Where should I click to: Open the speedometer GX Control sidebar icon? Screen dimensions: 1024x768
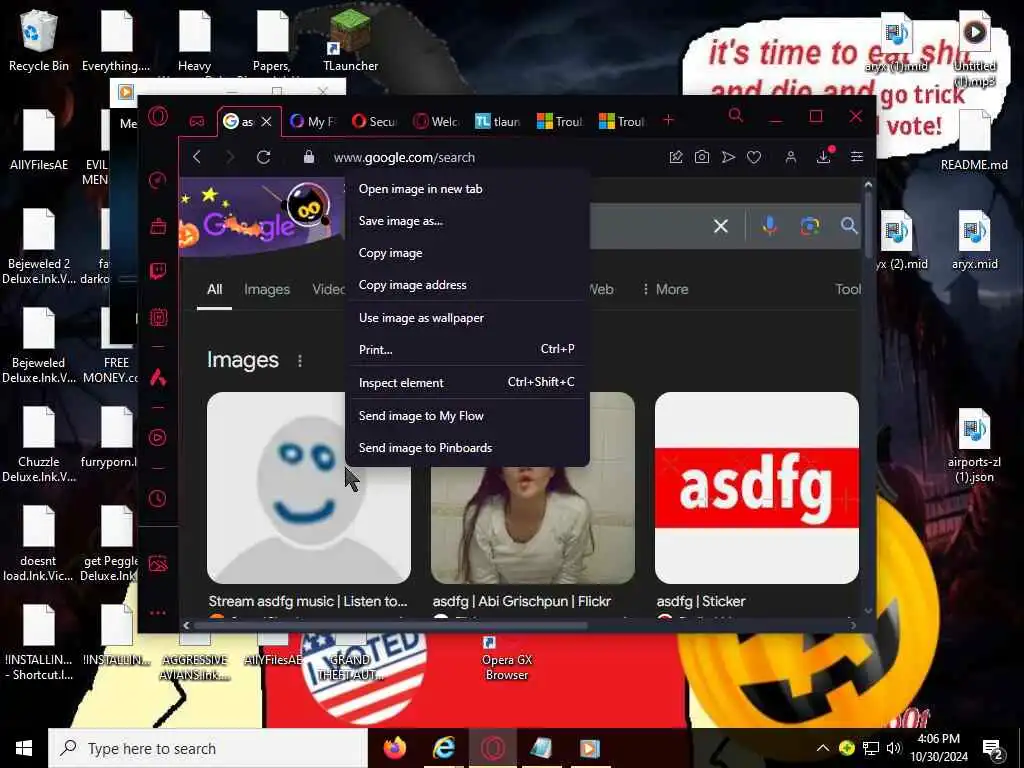coord(157,180)
